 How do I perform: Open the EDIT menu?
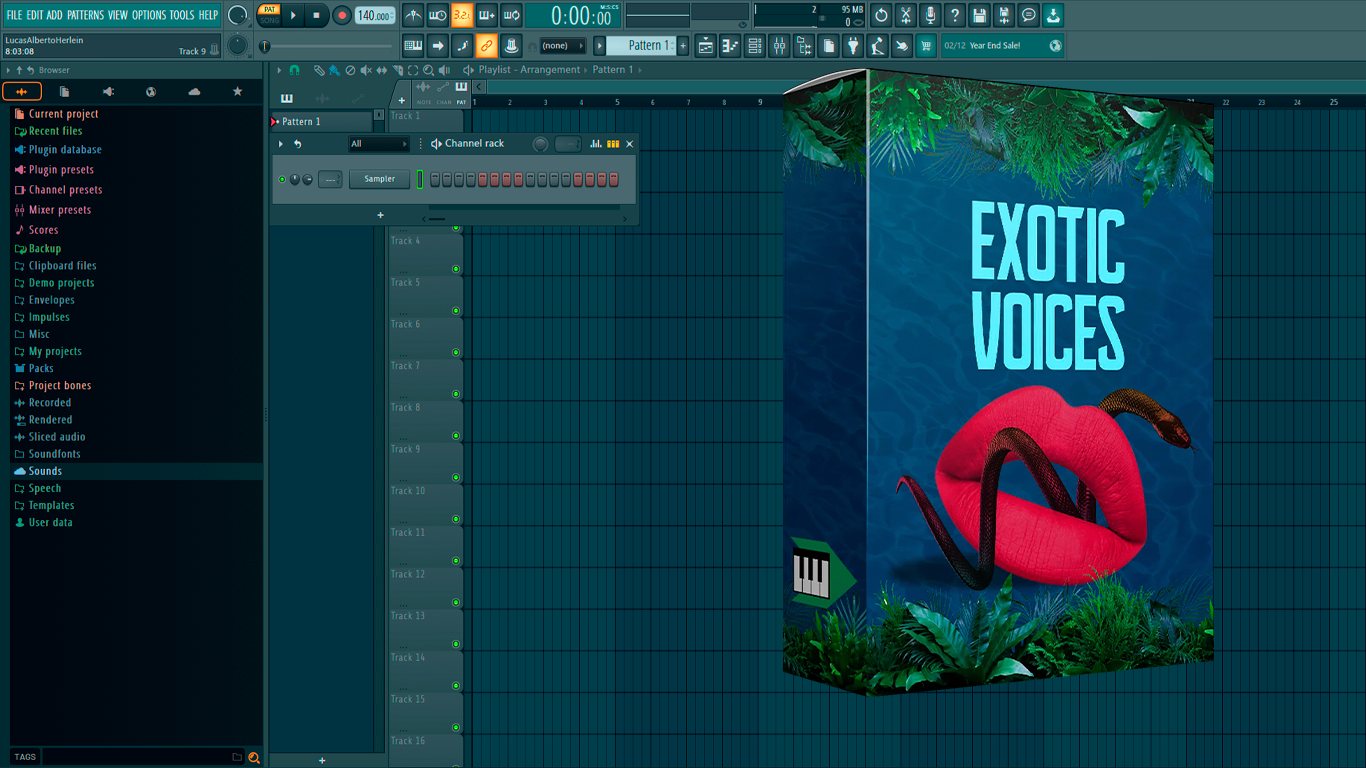(35, 15)
